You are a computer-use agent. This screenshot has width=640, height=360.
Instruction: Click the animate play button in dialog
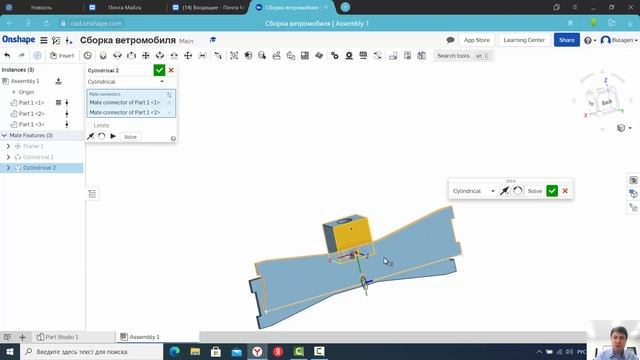tap(113, 136)
